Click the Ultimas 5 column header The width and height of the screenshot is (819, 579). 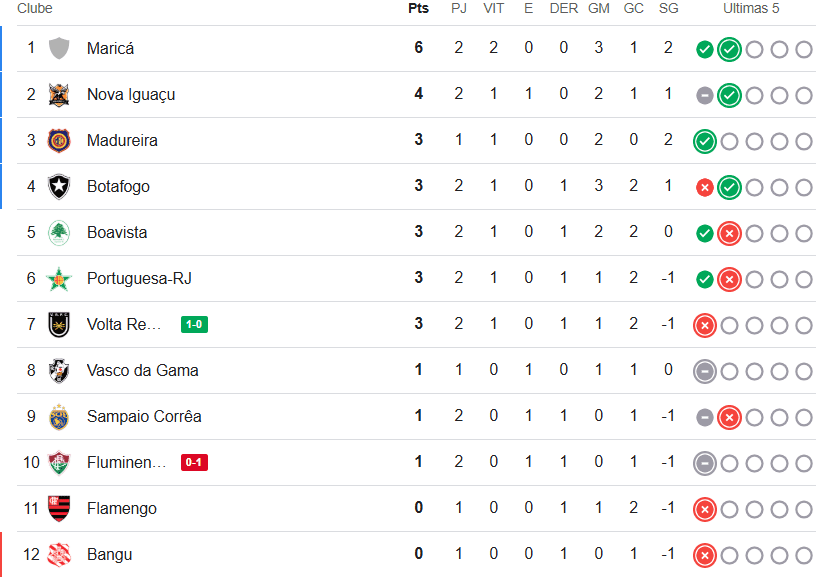tap(751, 9)
